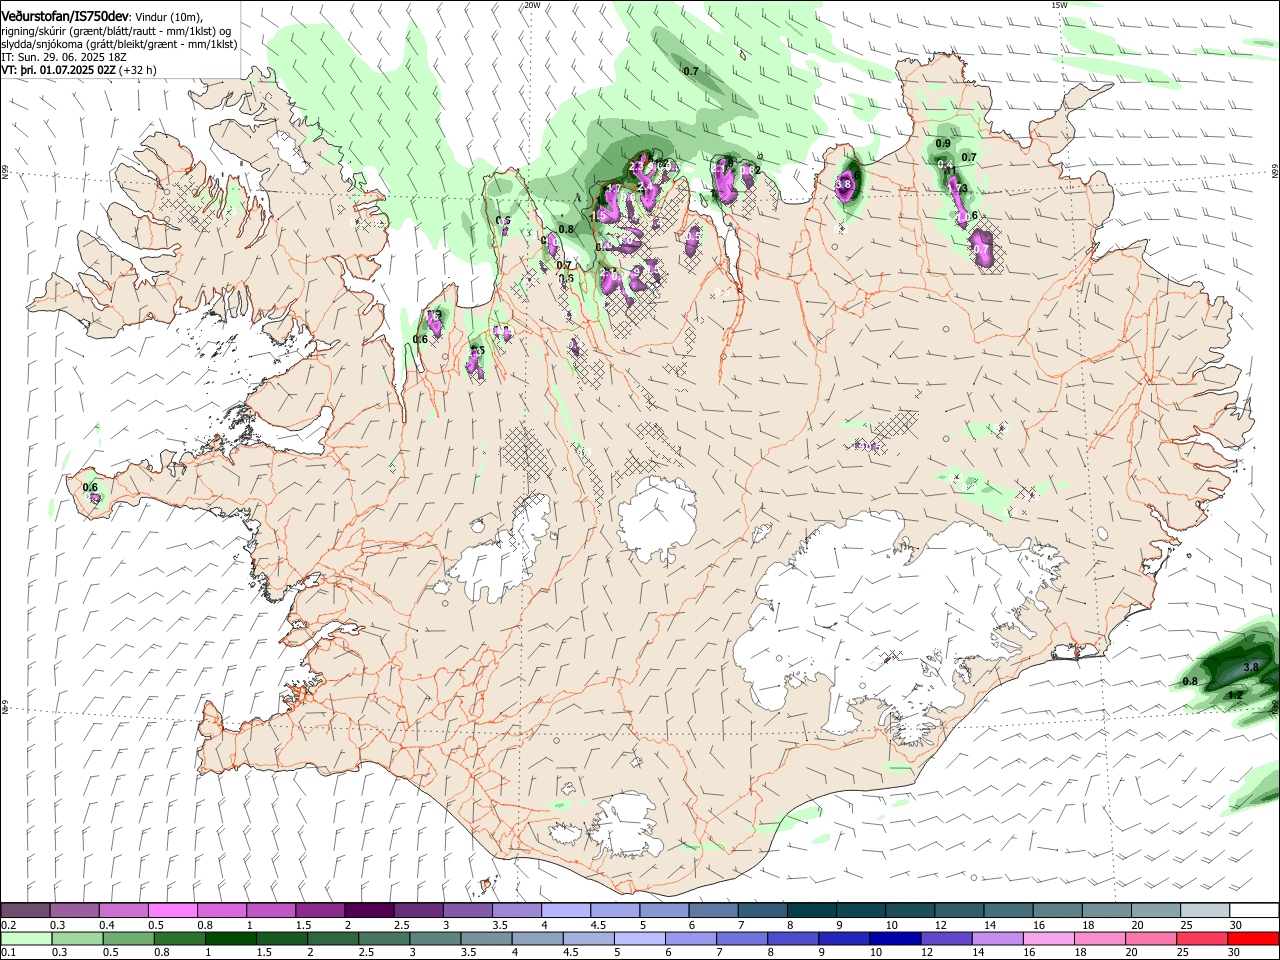
Task: Select the 'slydda/snjókoma (grátt/bleikt/grænt - mm/1klst)' line
Action: pyautogui.click(x=119, y=44)
